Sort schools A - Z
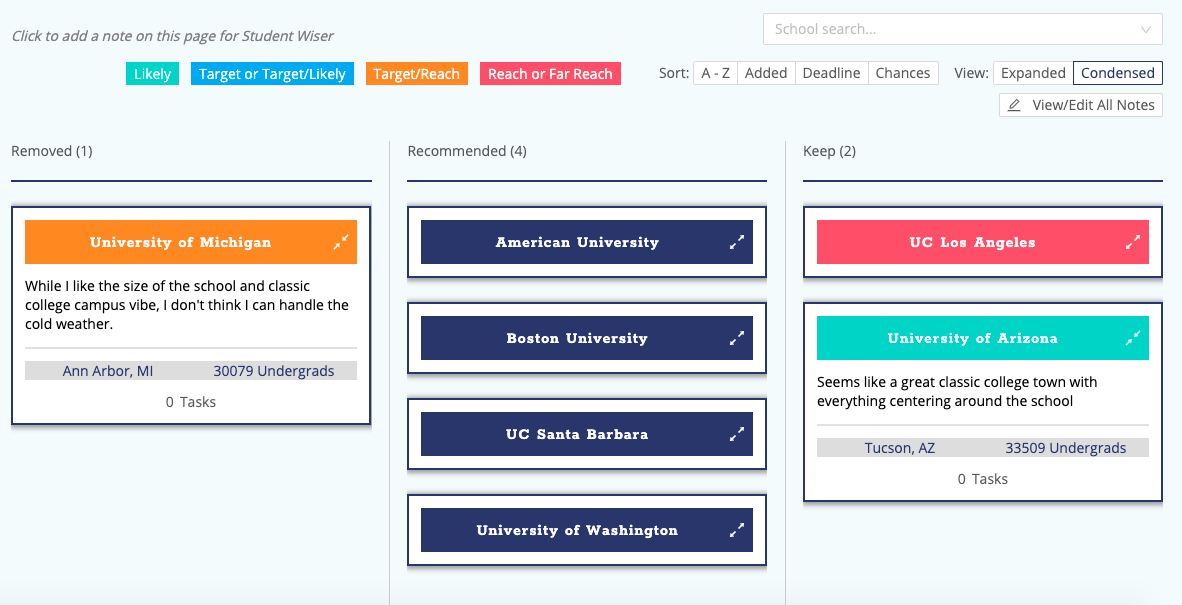This screenshot has height=605, width=1182. click(715, 73)
